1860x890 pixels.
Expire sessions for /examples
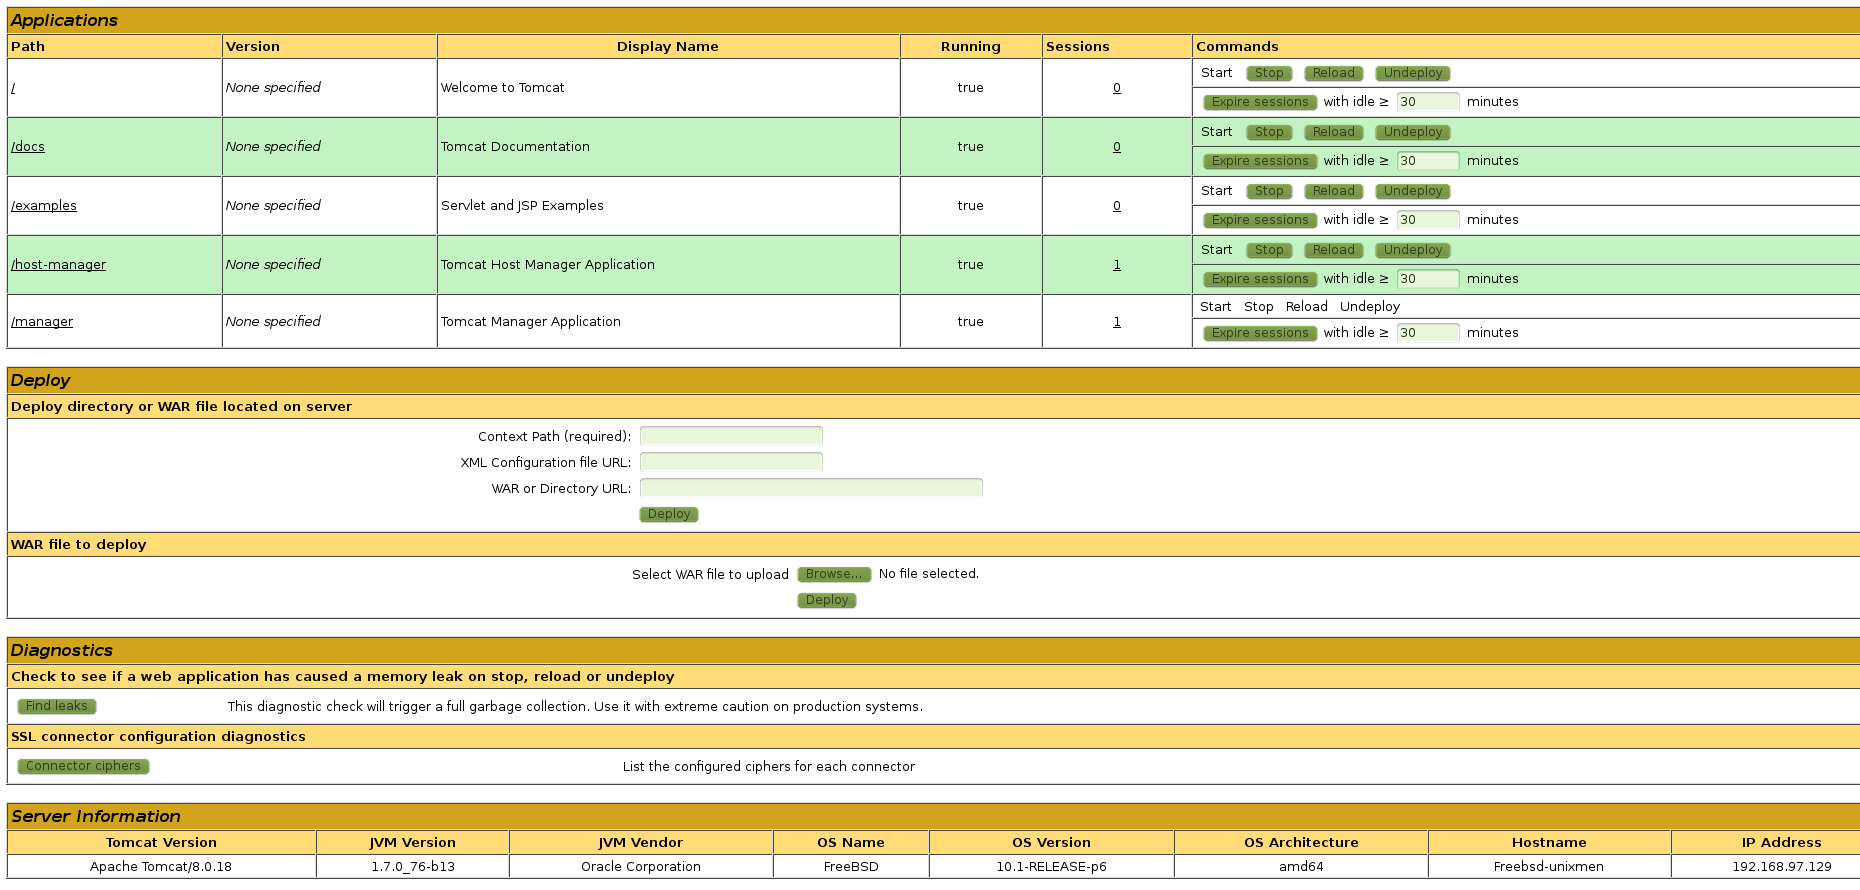pyautogui.click(x=1260, y=220)
